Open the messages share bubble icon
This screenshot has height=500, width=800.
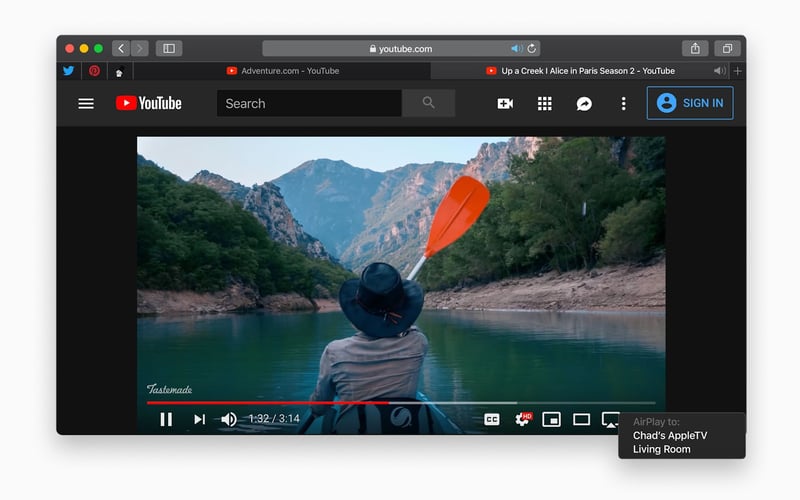point(584,104)
